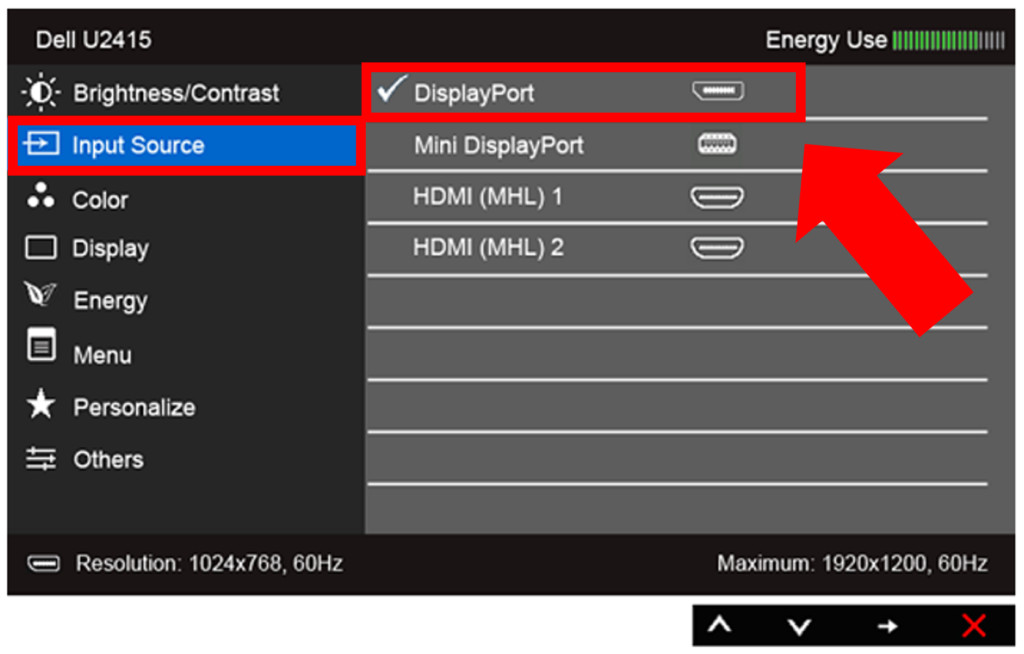Click the down arrow navigation button
The width and height of the screenshot is (1024, 654).
point(799,627)
